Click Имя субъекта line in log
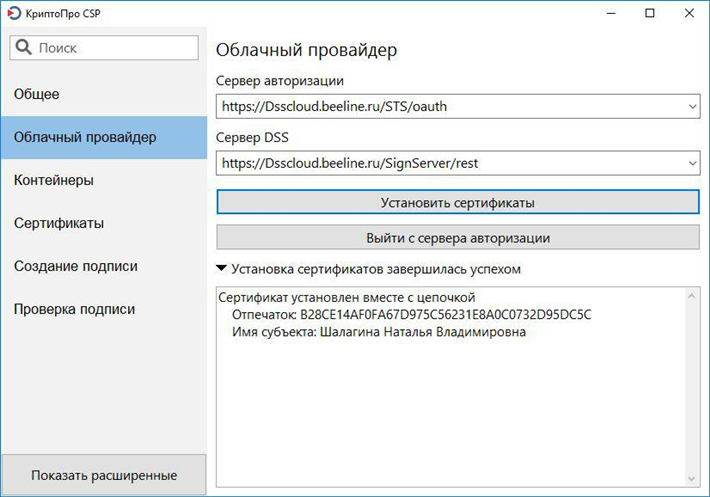This screenshot has width=710, height=497. point(379,332)
